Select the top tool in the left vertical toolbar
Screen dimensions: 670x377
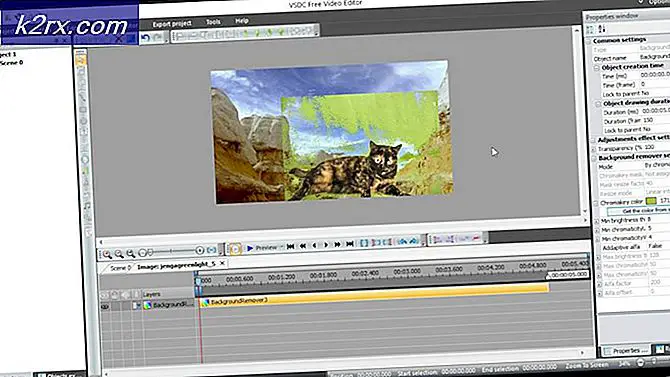pyautogui.click(x=80, y=60)
